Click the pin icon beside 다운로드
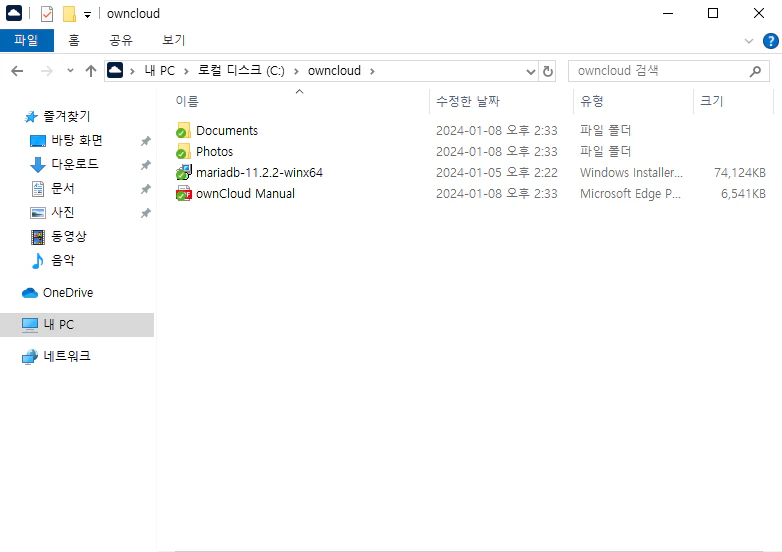 tap(145, 165)
